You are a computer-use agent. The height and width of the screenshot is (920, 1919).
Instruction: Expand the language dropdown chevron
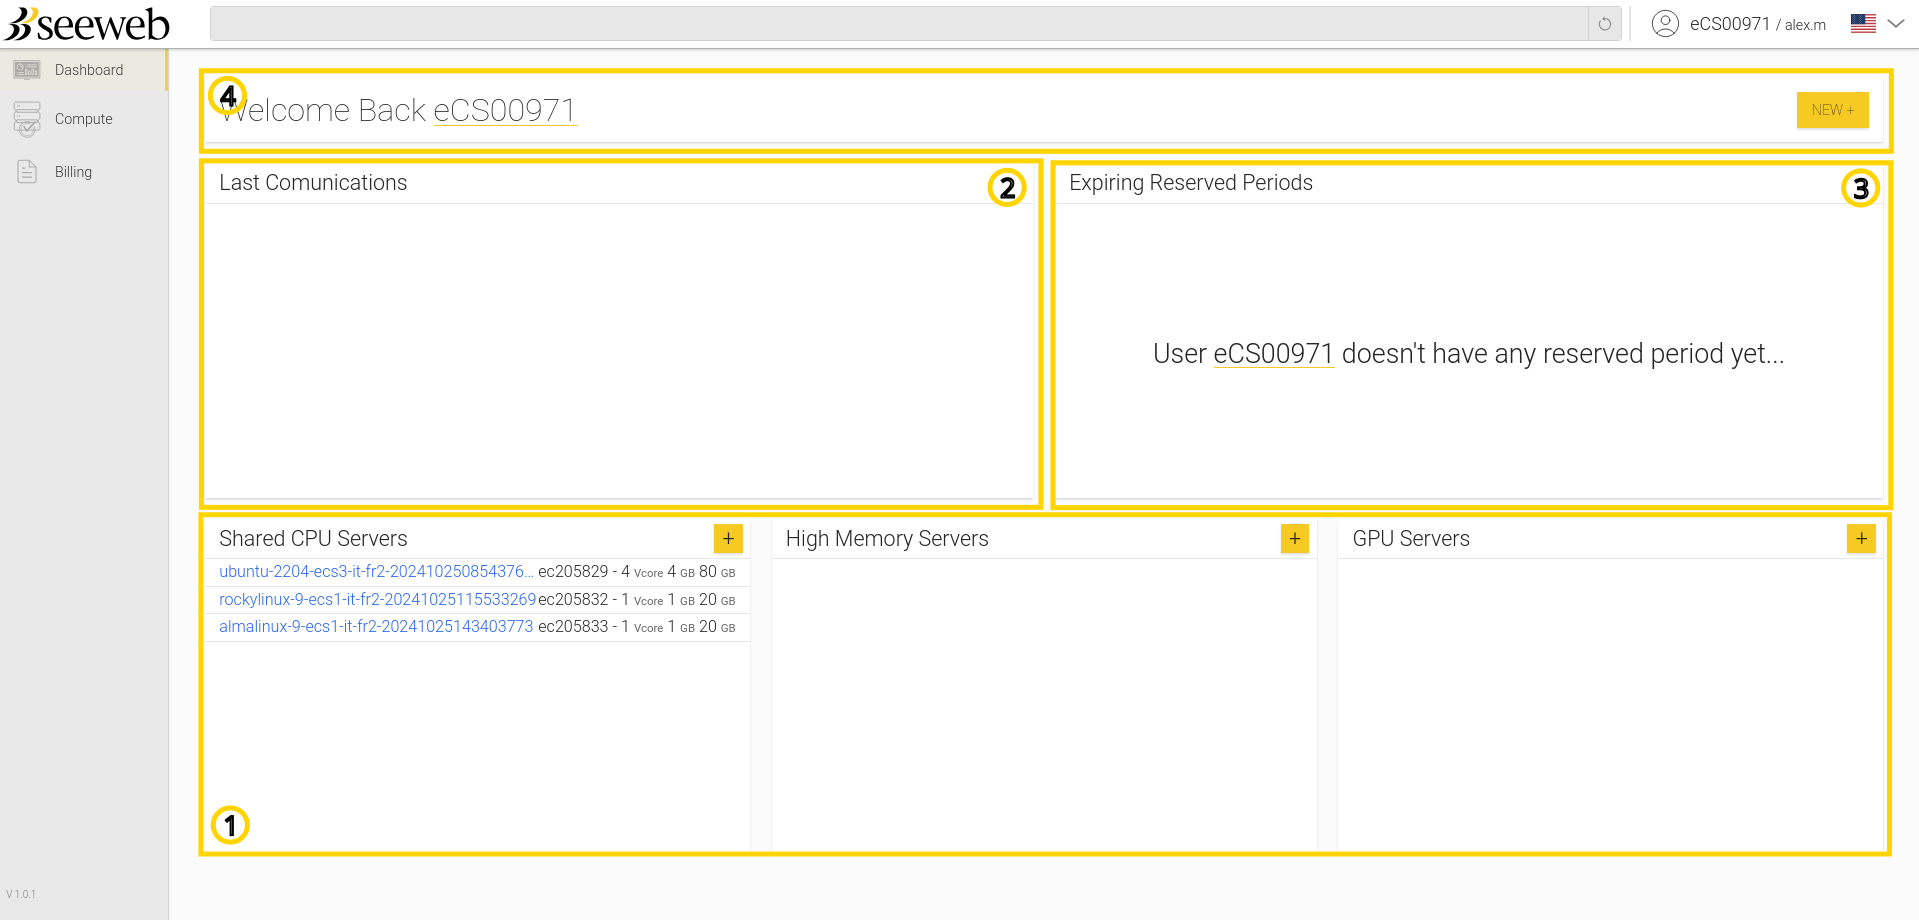[x=1896, y=24]
